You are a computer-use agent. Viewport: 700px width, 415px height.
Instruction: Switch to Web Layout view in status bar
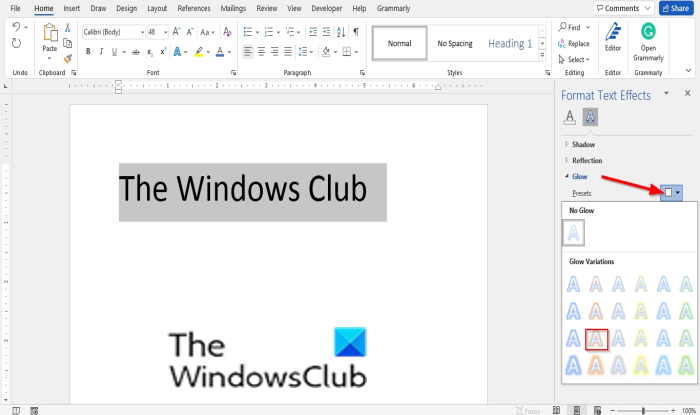click(x=597, y=410)
